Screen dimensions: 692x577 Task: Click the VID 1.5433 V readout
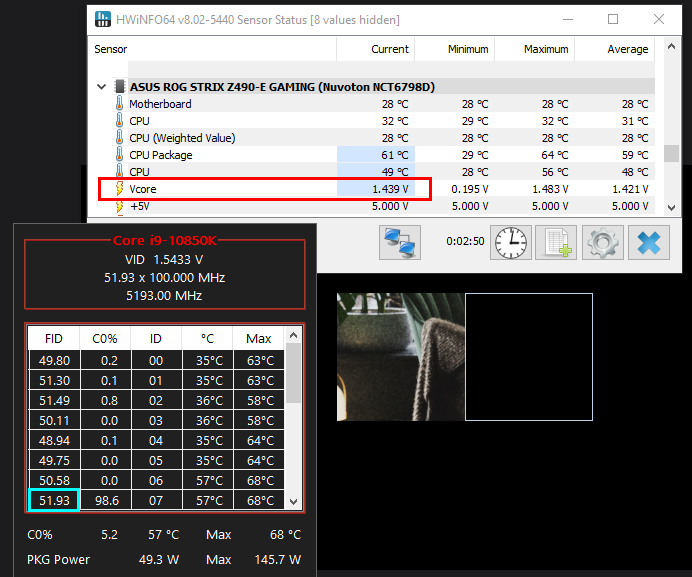tap(164, 260)
